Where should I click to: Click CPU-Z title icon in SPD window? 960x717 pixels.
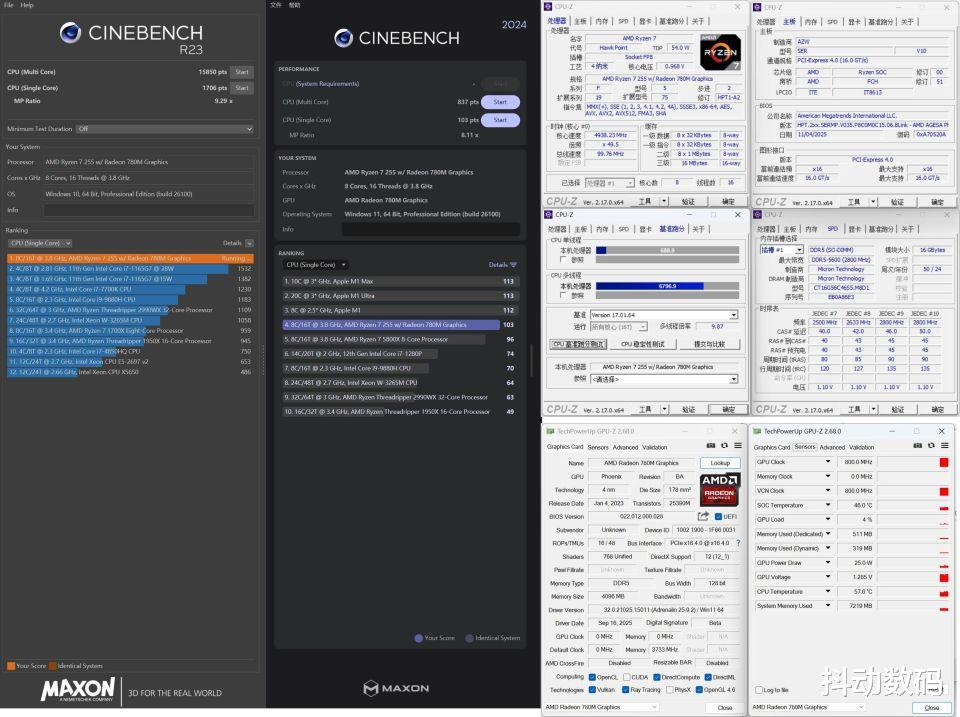(757, 215)
